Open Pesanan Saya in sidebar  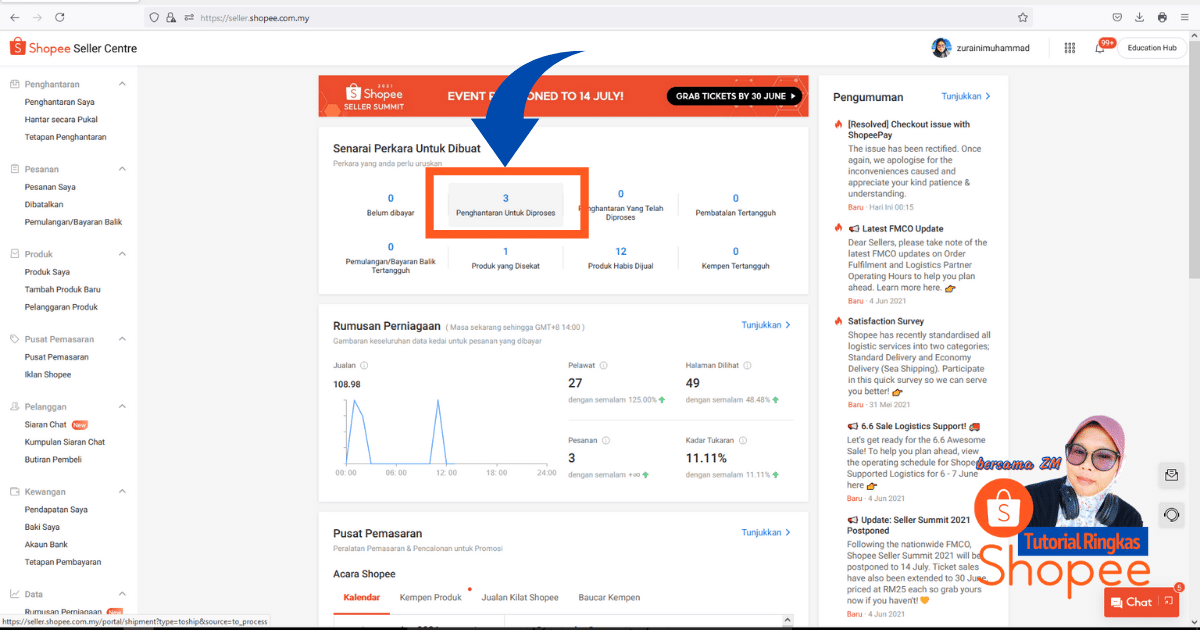coord(50,187)
